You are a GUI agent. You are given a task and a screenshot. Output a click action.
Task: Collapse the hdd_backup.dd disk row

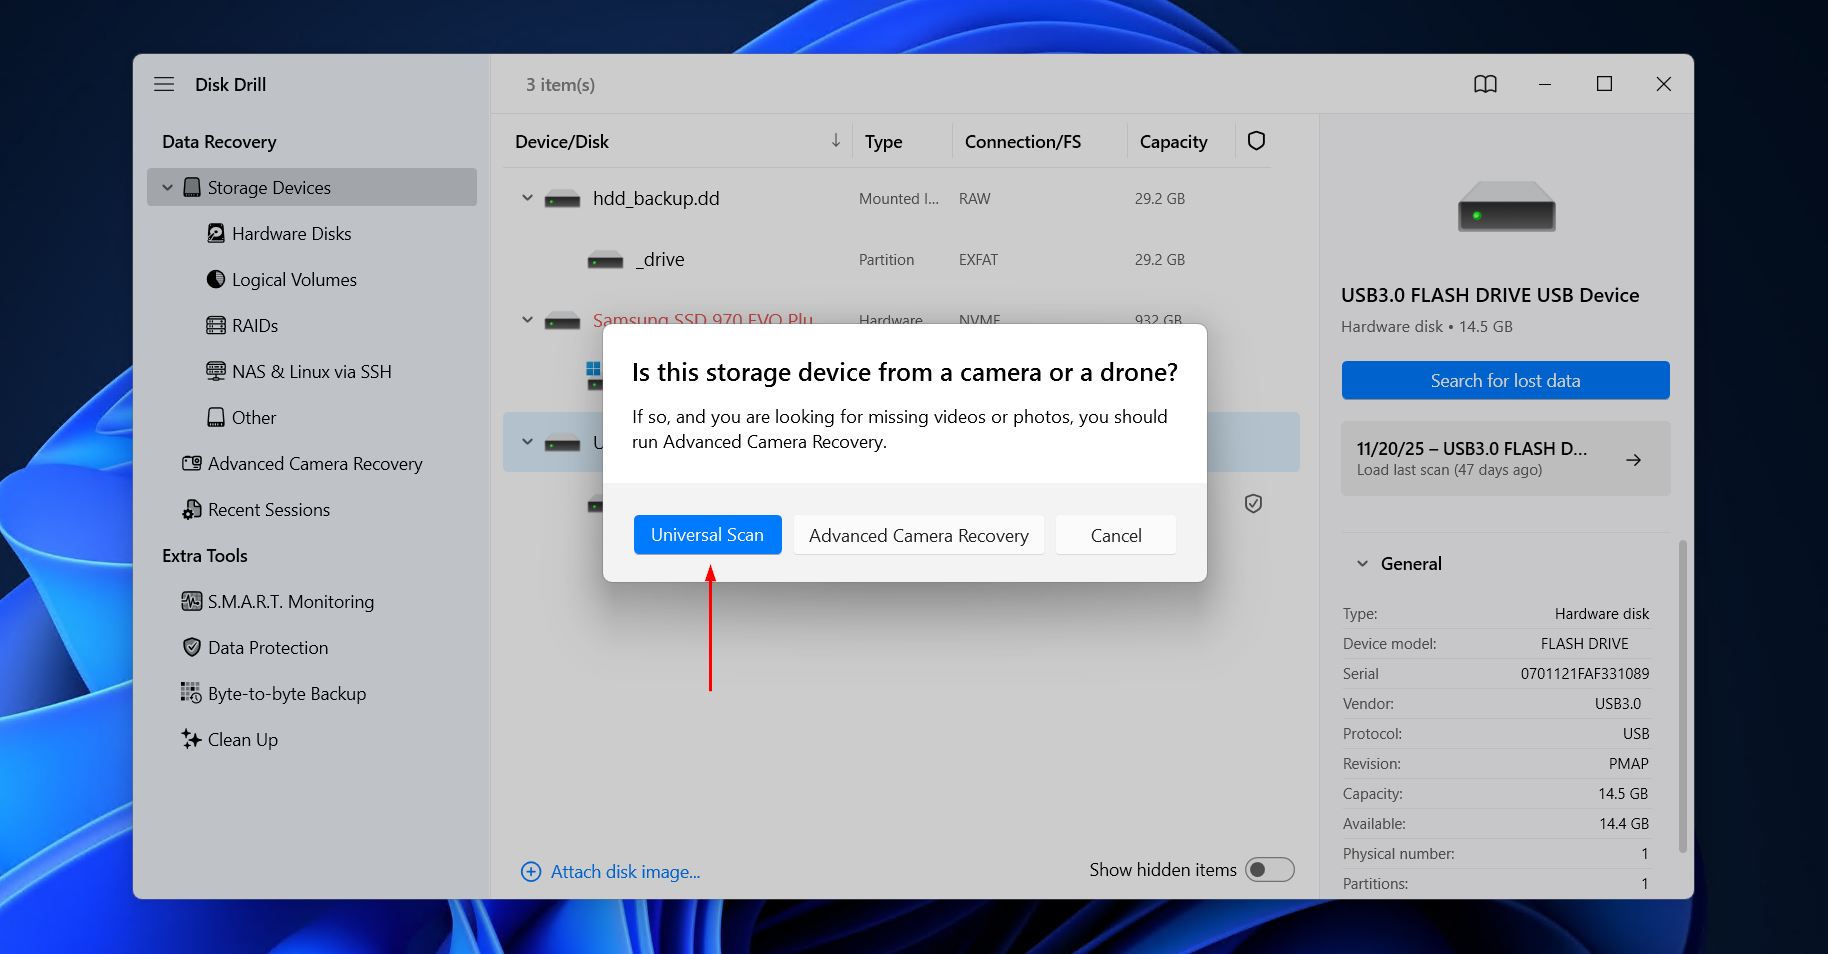[x=527, y=198]
